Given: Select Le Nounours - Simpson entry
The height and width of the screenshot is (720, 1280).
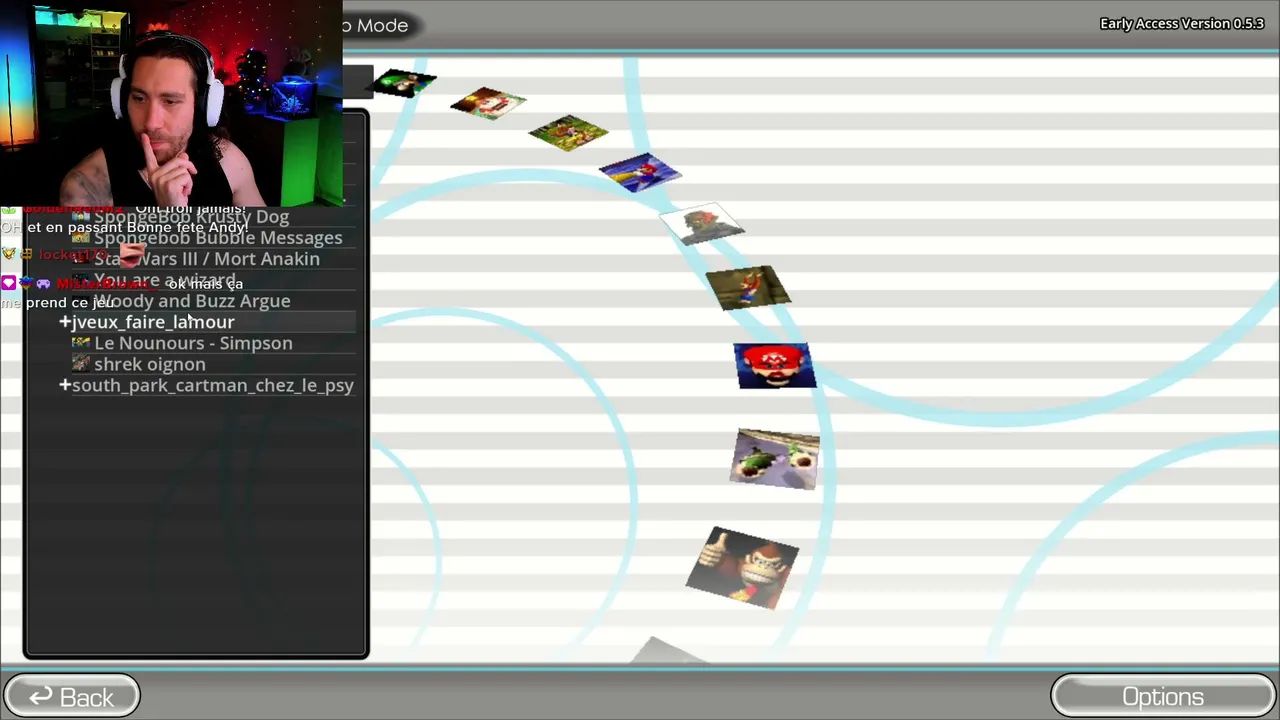Looking at the screenshot, I should tap(193, 343).
